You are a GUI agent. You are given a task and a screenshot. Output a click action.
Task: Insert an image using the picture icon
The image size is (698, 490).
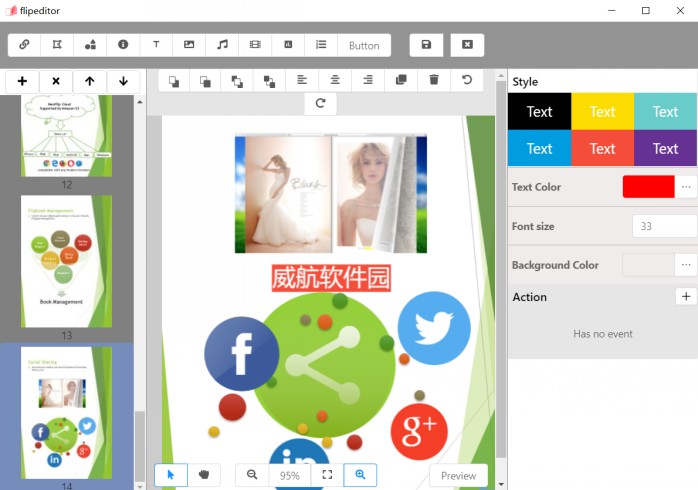(189, 45)
